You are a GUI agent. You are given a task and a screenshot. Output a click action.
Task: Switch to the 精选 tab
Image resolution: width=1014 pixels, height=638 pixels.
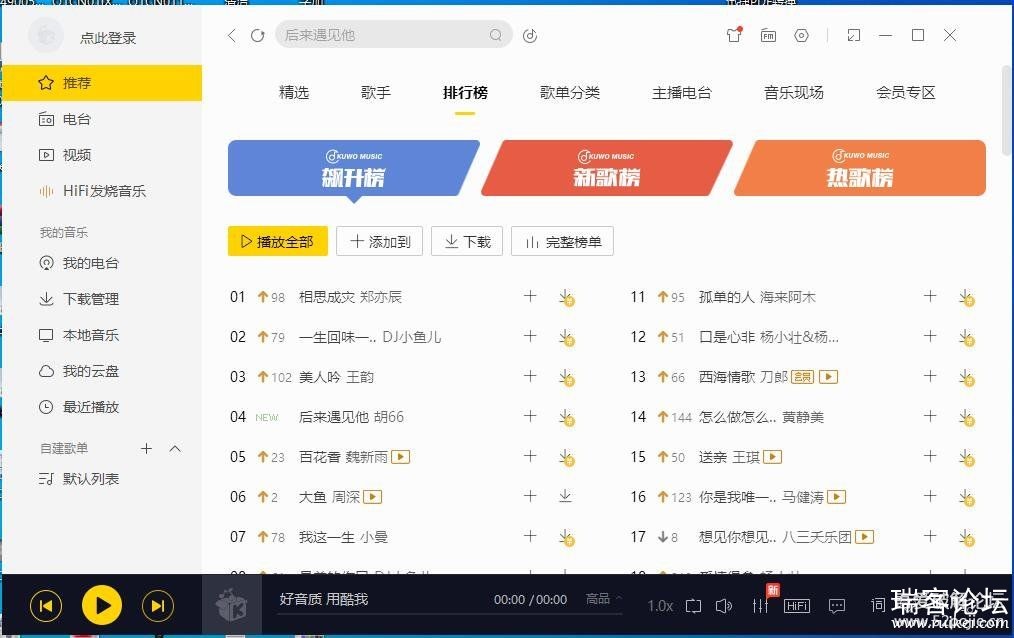[x=294, y=92]
